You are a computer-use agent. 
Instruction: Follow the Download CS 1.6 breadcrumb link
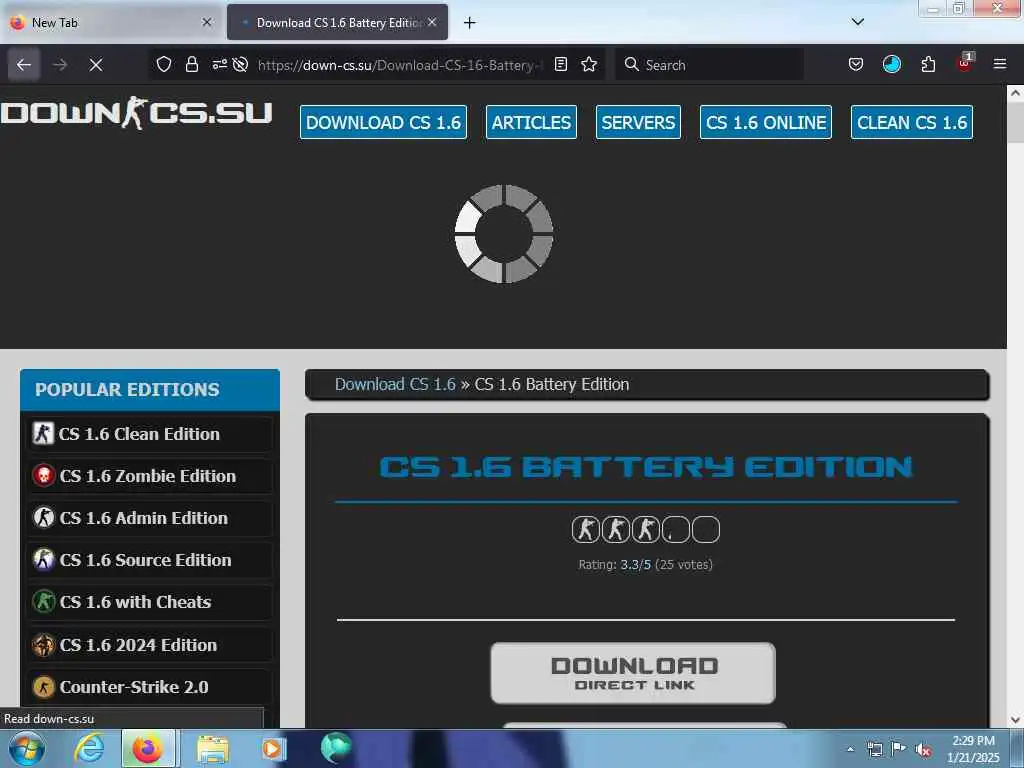pos(395,384)
